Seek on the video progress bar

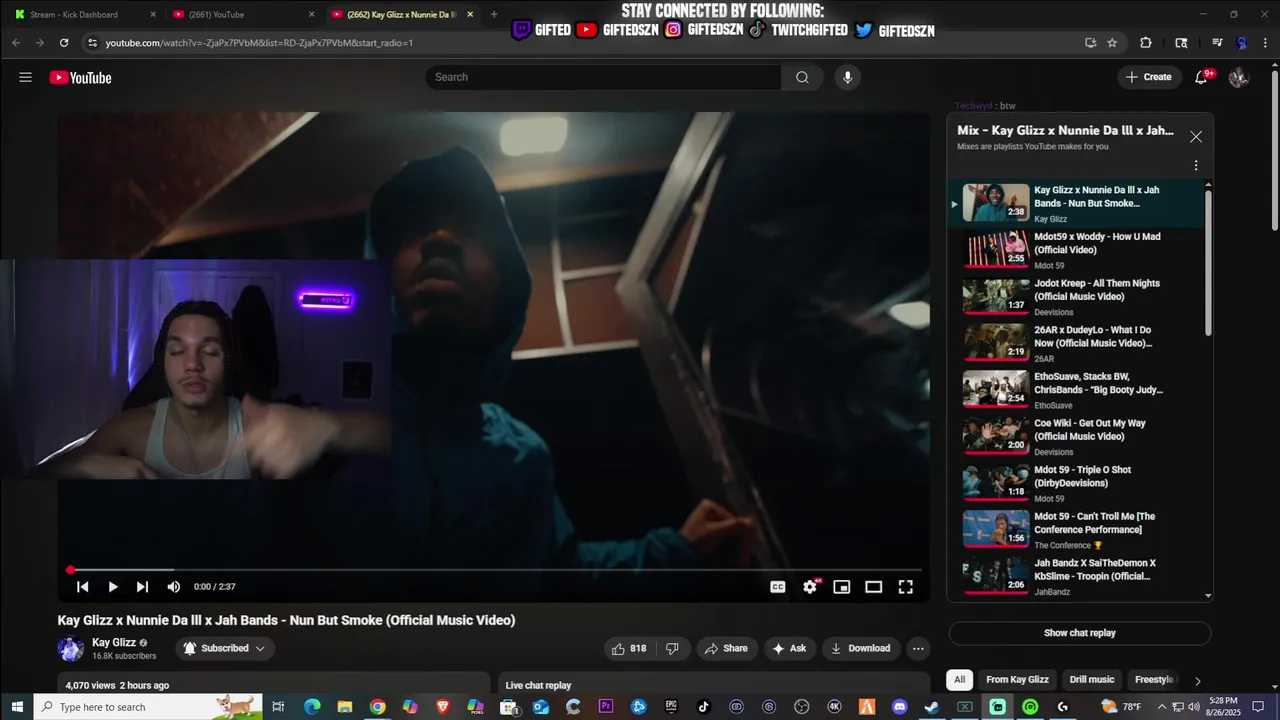pyautogui.click(x=494, y=570)
